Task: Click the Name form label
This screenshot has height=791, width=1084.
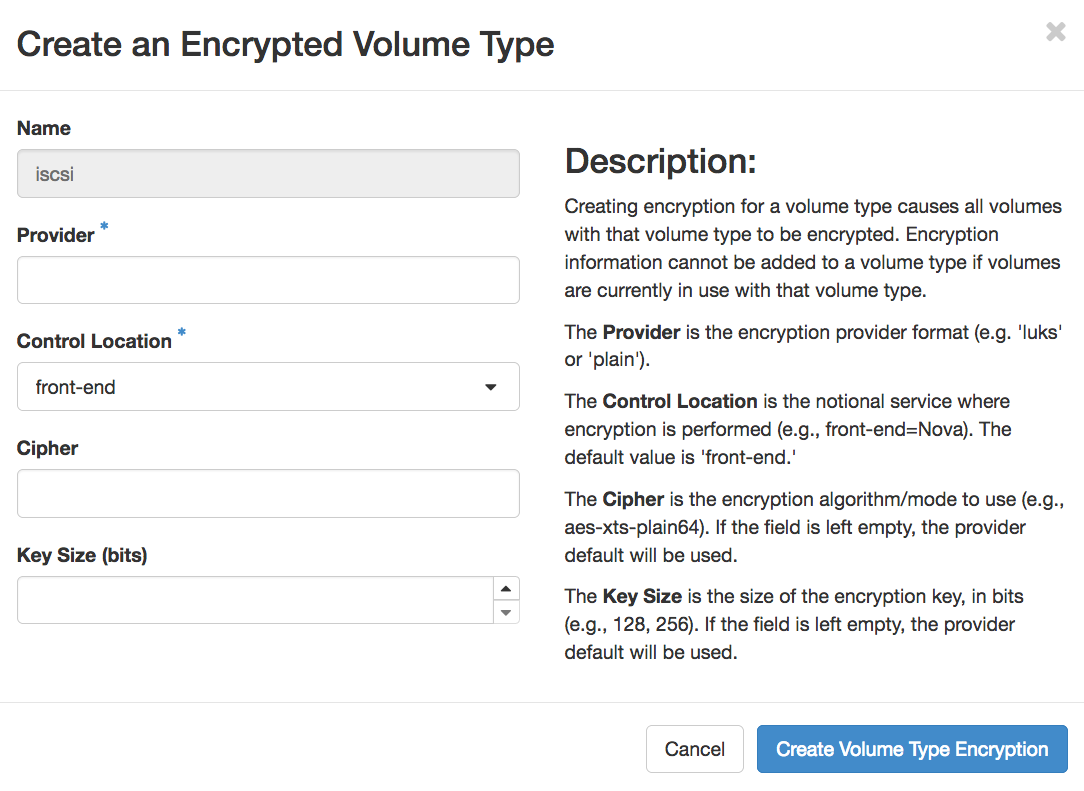Action: coord(44,128)
